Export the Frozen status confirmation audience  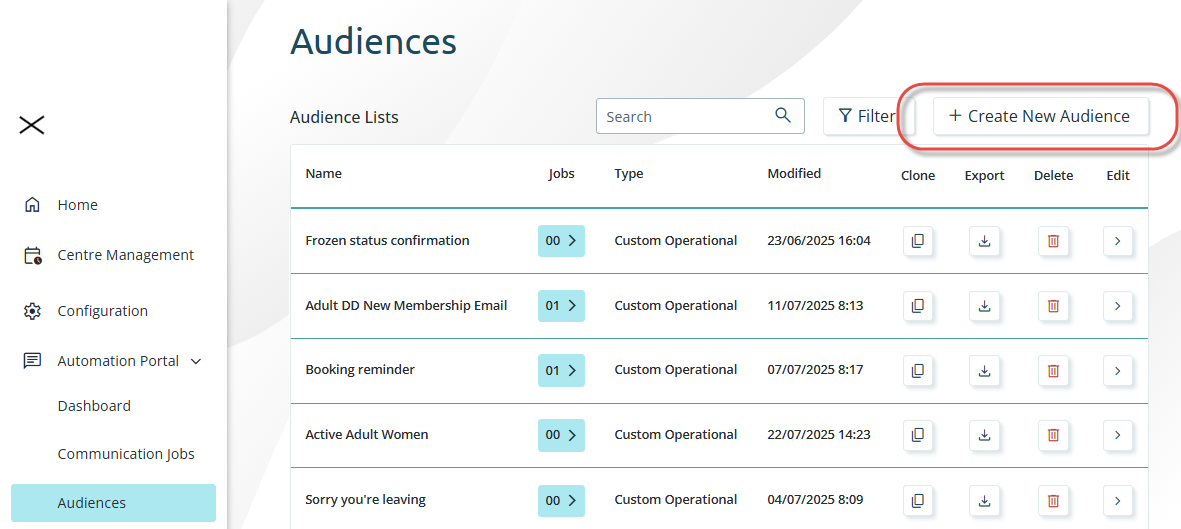pos(984,241)
